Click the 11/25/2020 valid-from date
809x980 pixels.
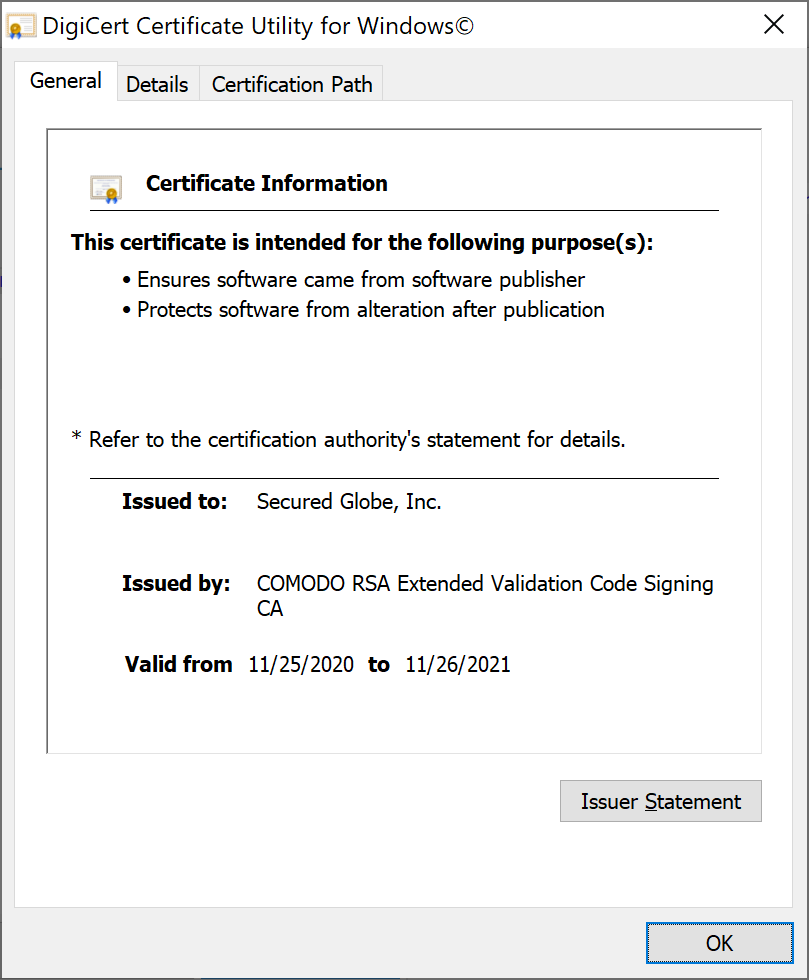pyautogui.click(x=301, y=665)
